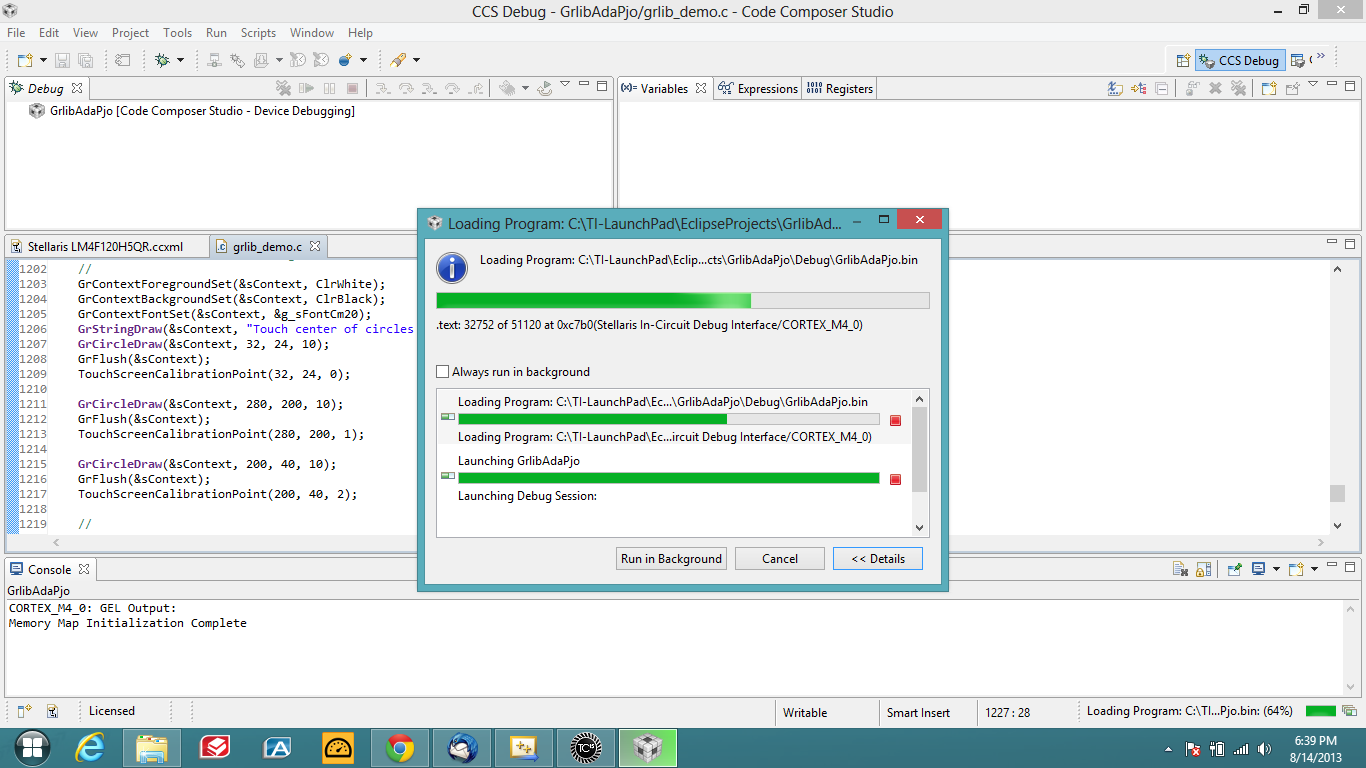
Task: Click the Suspend button in Debug view
Action: click(329, 88)
